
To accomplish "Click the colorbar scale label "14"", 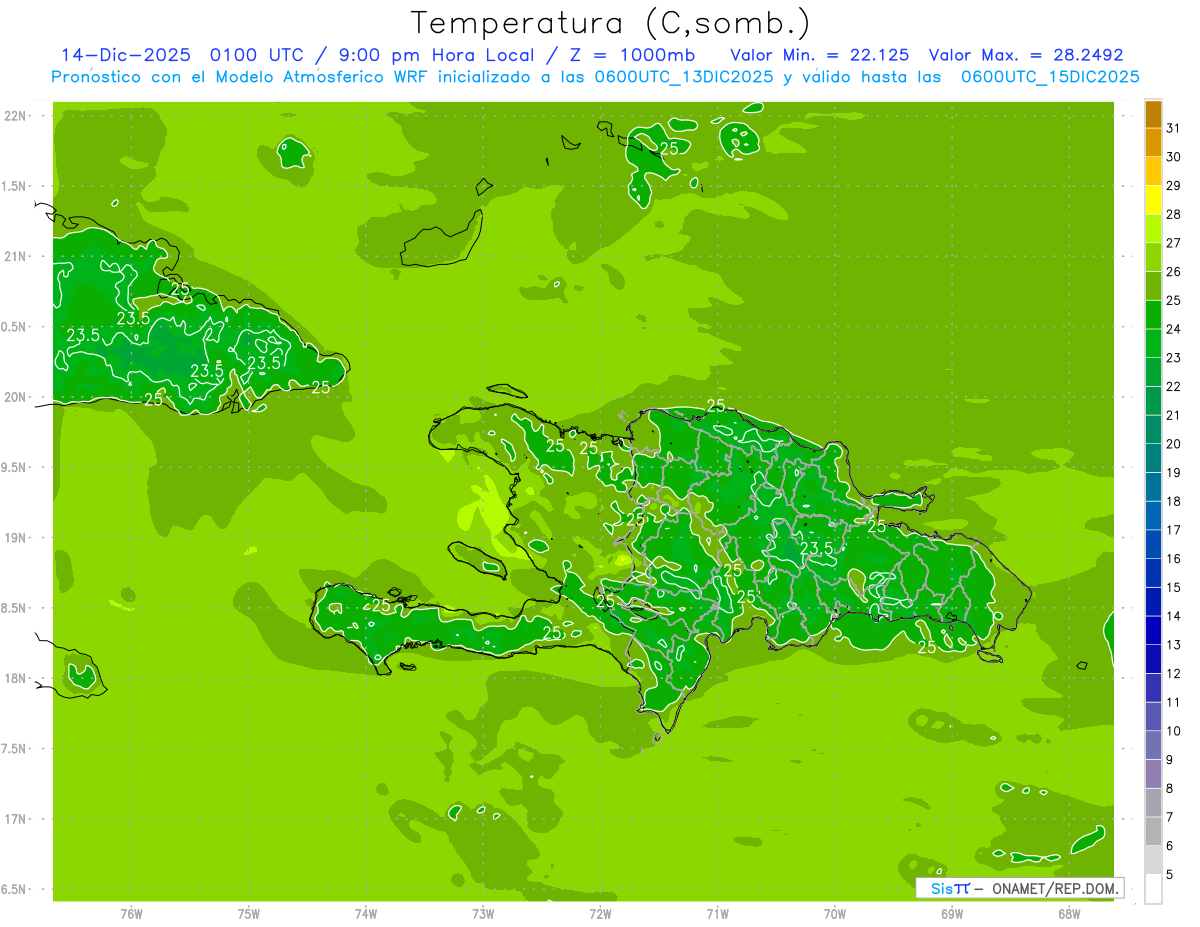I will [1174, 616].
